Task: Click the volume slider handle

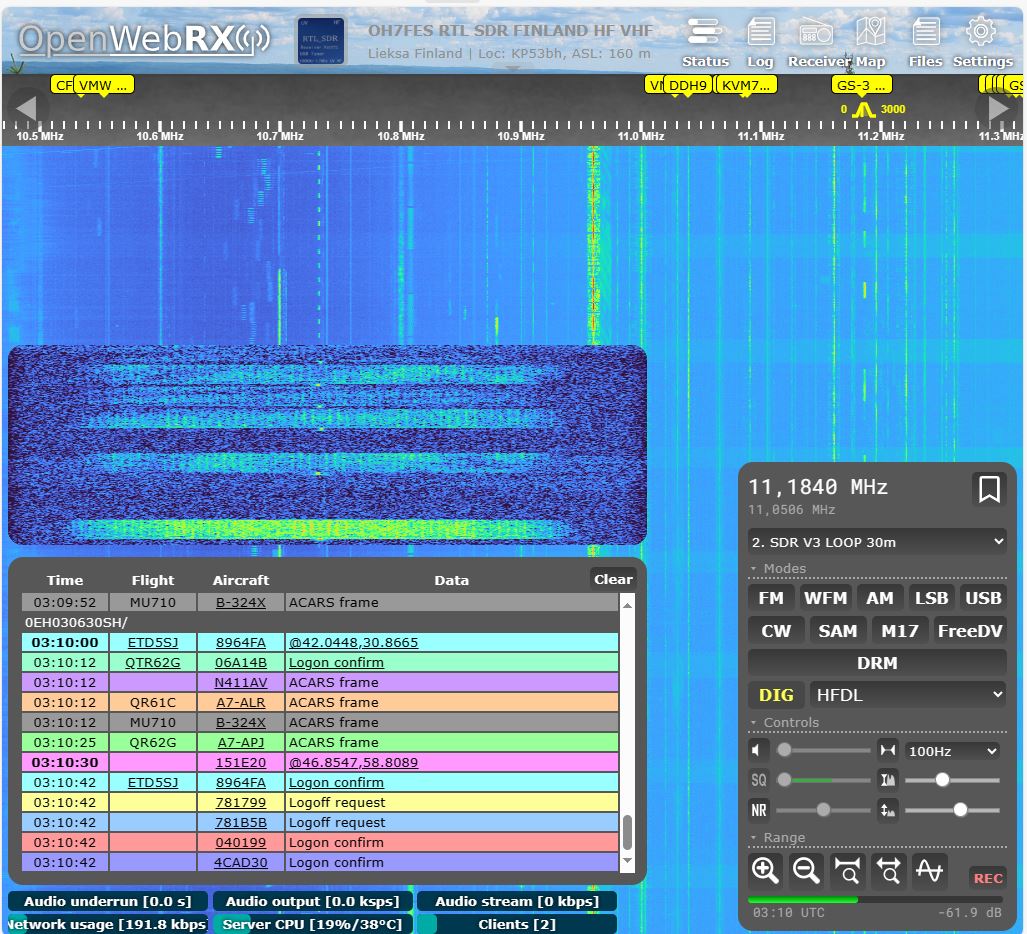Action: [784, 750]
